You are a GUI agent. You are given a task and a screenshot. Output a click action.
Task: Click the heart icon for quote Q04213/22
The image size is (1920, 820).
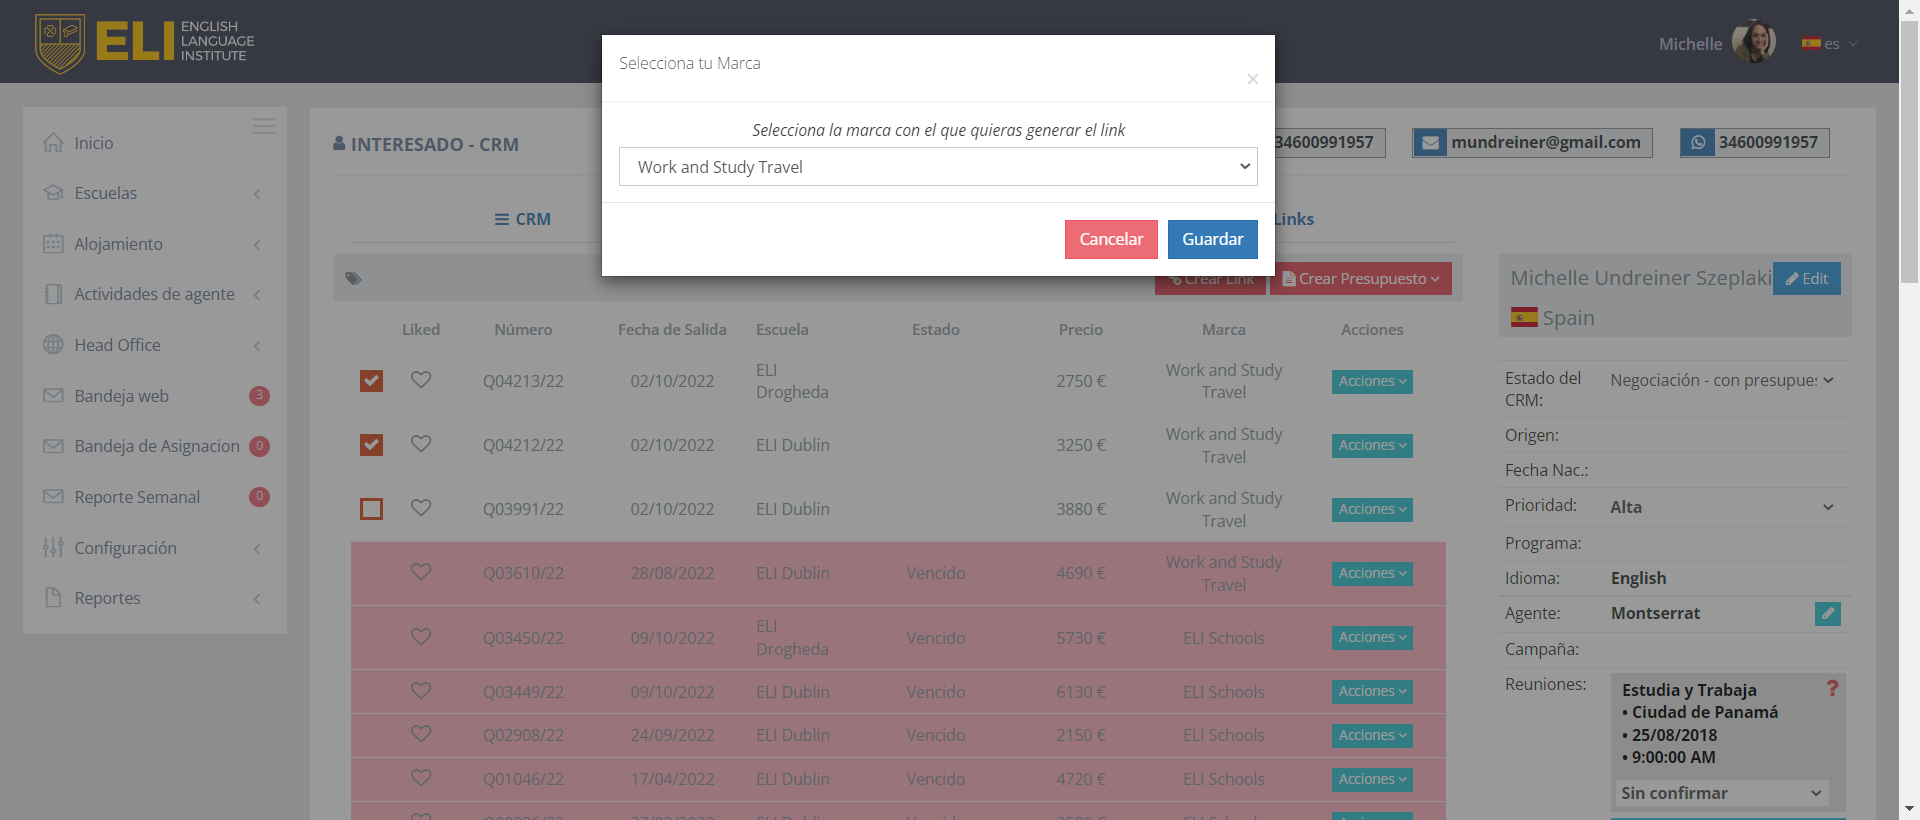(x=421, y=380)
